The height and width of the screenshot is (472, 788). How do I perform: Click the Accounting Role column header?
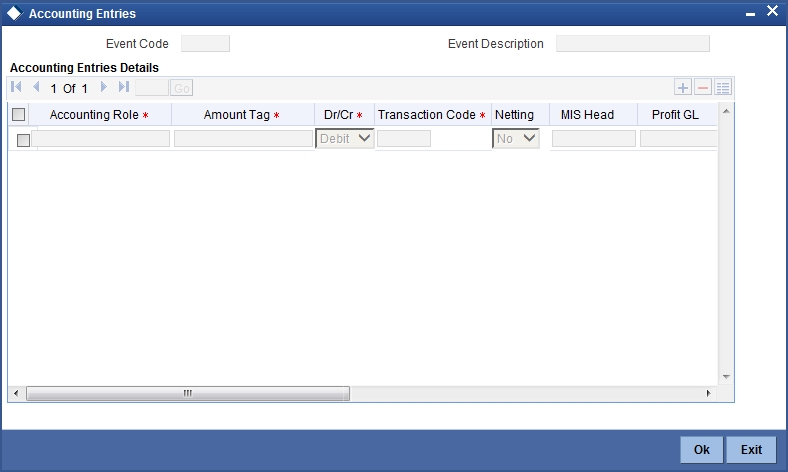coord(100,115)
